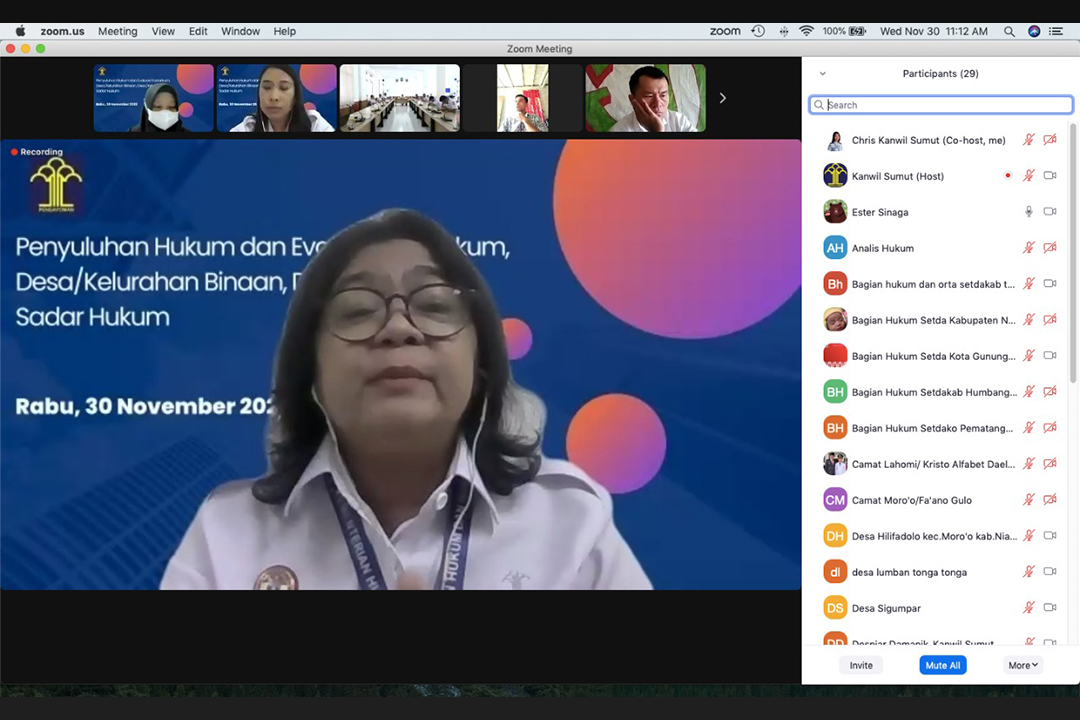Click the muted mic icon for Analis Hukum
This screenshot has height=720, width=1080.
coord(1028,248)
